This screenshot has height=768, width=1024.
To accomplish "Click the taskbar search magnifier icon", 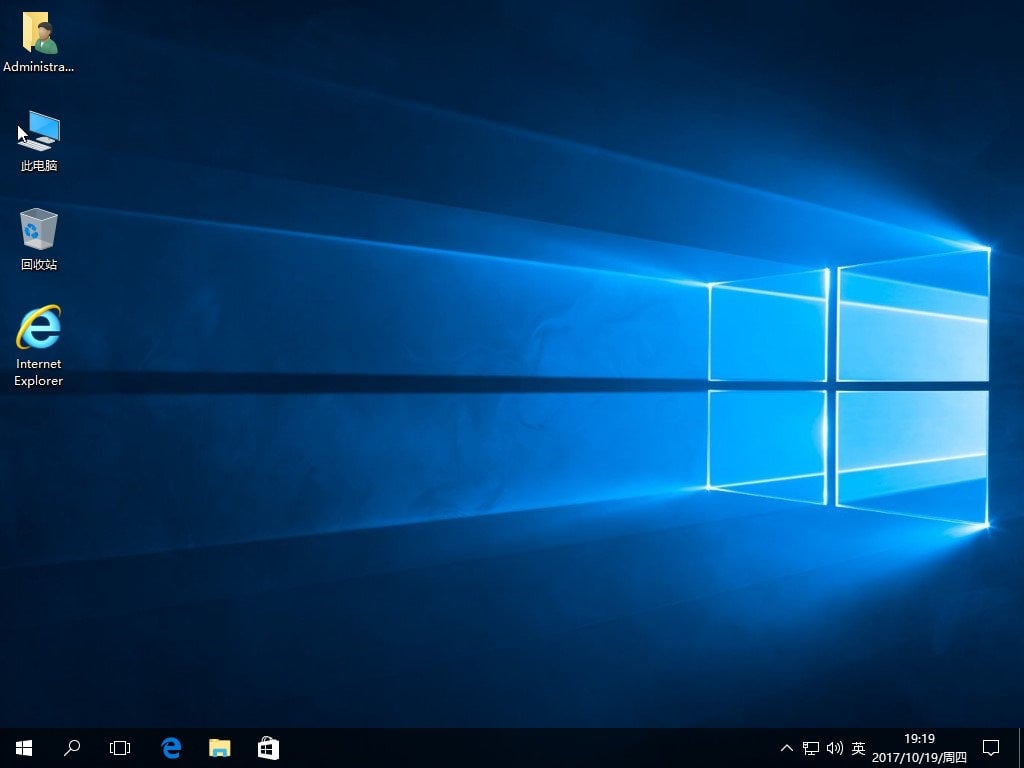I will 72,747.
